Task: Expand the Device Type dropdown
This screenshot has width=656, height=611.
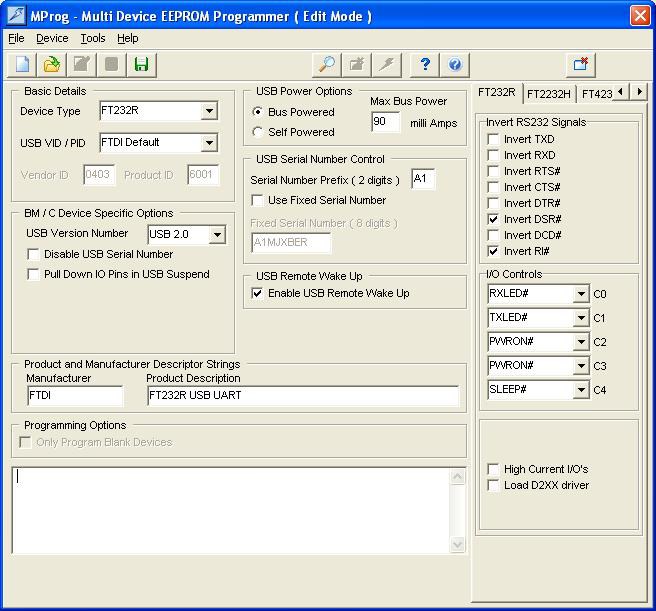Action: click(209, 111)
